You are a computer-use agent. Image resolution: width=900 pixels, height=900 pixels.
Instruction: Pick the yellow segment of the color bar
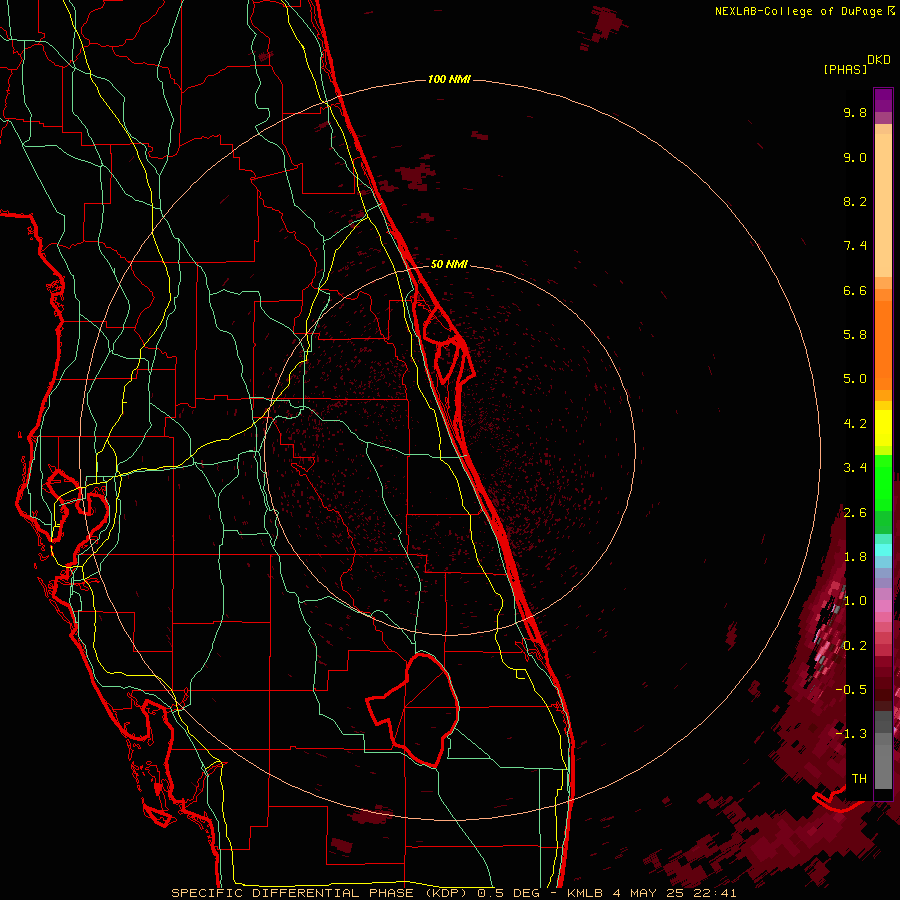coord(883,427)
